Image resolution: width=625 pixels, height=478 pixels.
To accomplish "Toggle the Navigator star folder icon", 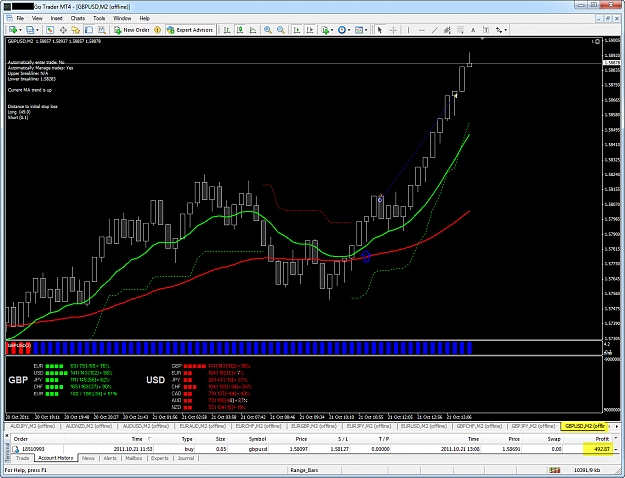I will pyautogui.click(x=76, y=30).
